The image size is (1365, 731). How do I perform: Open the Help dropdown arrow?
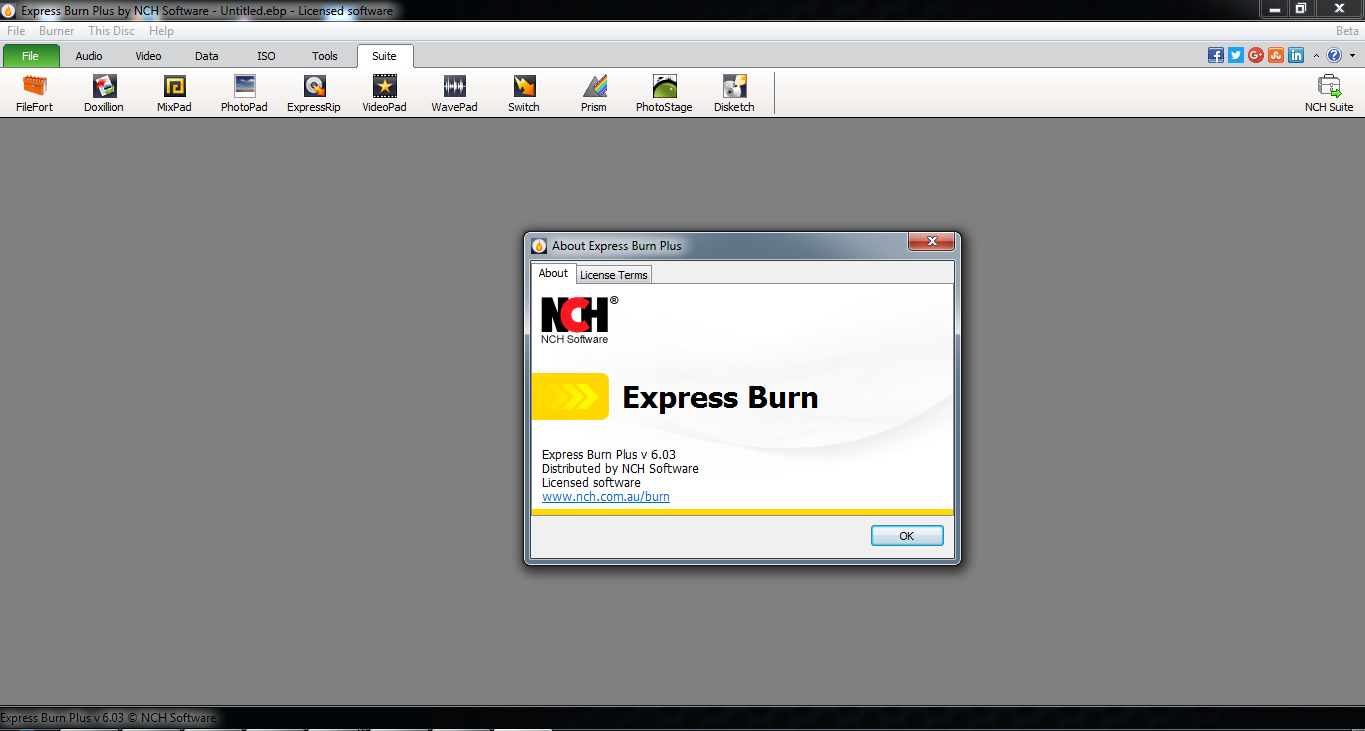tap(1352, 56)
